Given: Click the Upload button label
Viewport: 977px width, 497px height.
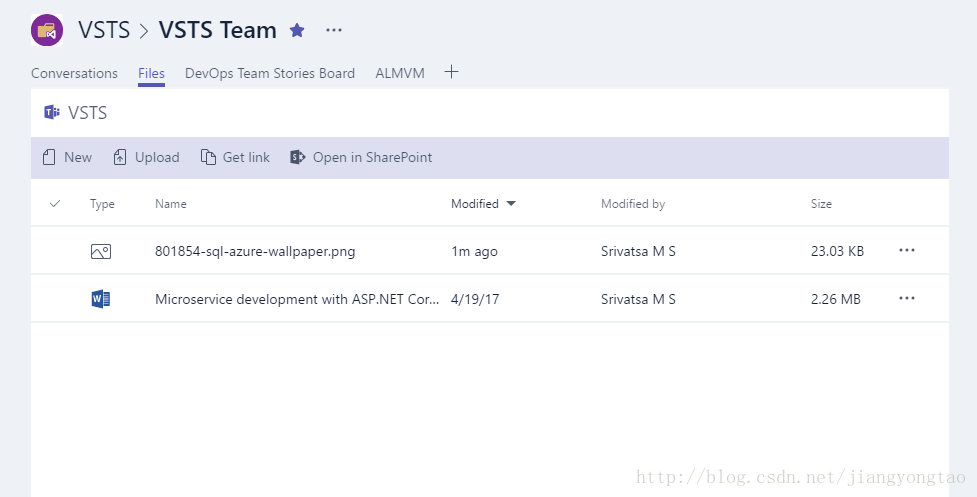Looking at the screenshot, I should coord(157,158).
